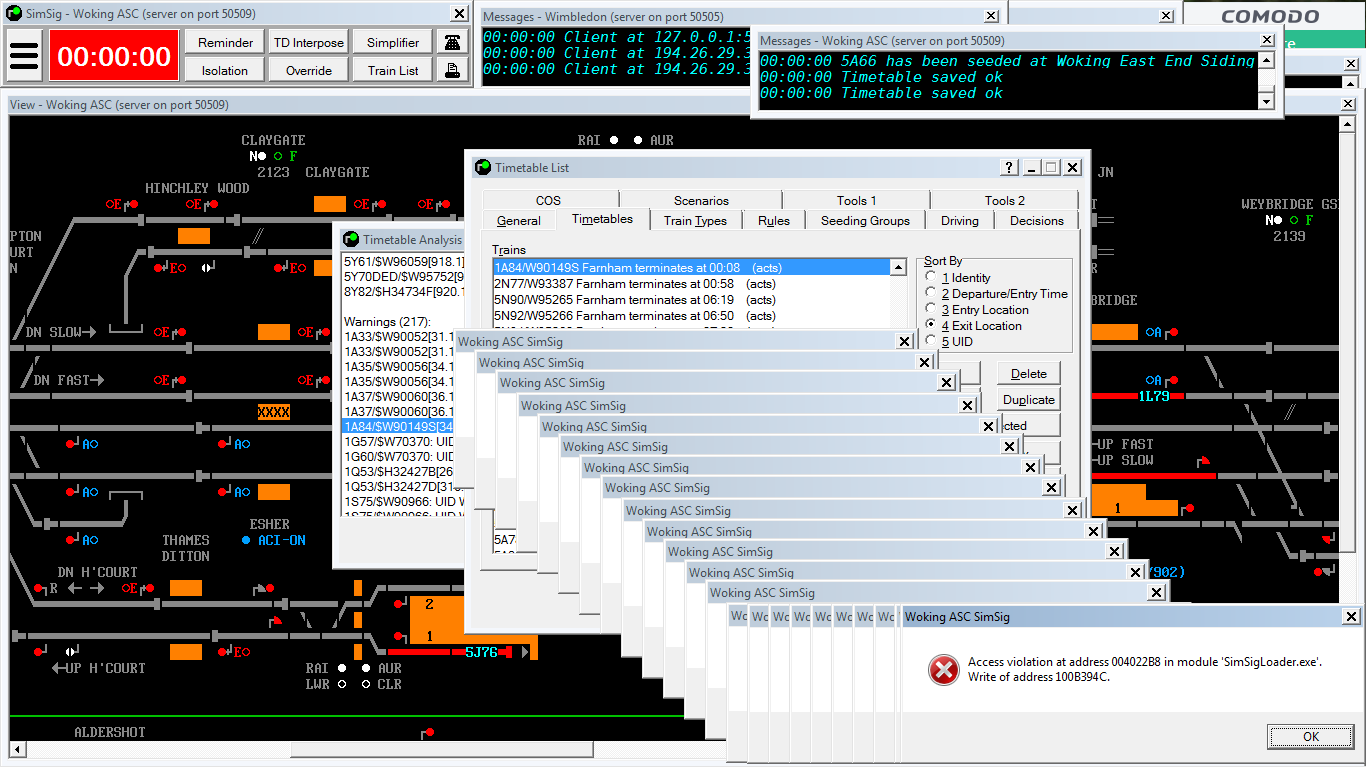Click the ESHER ACI-ON indicator dot
The height and width of the screenshot is (768, 1366).
[x=246, y=540]
